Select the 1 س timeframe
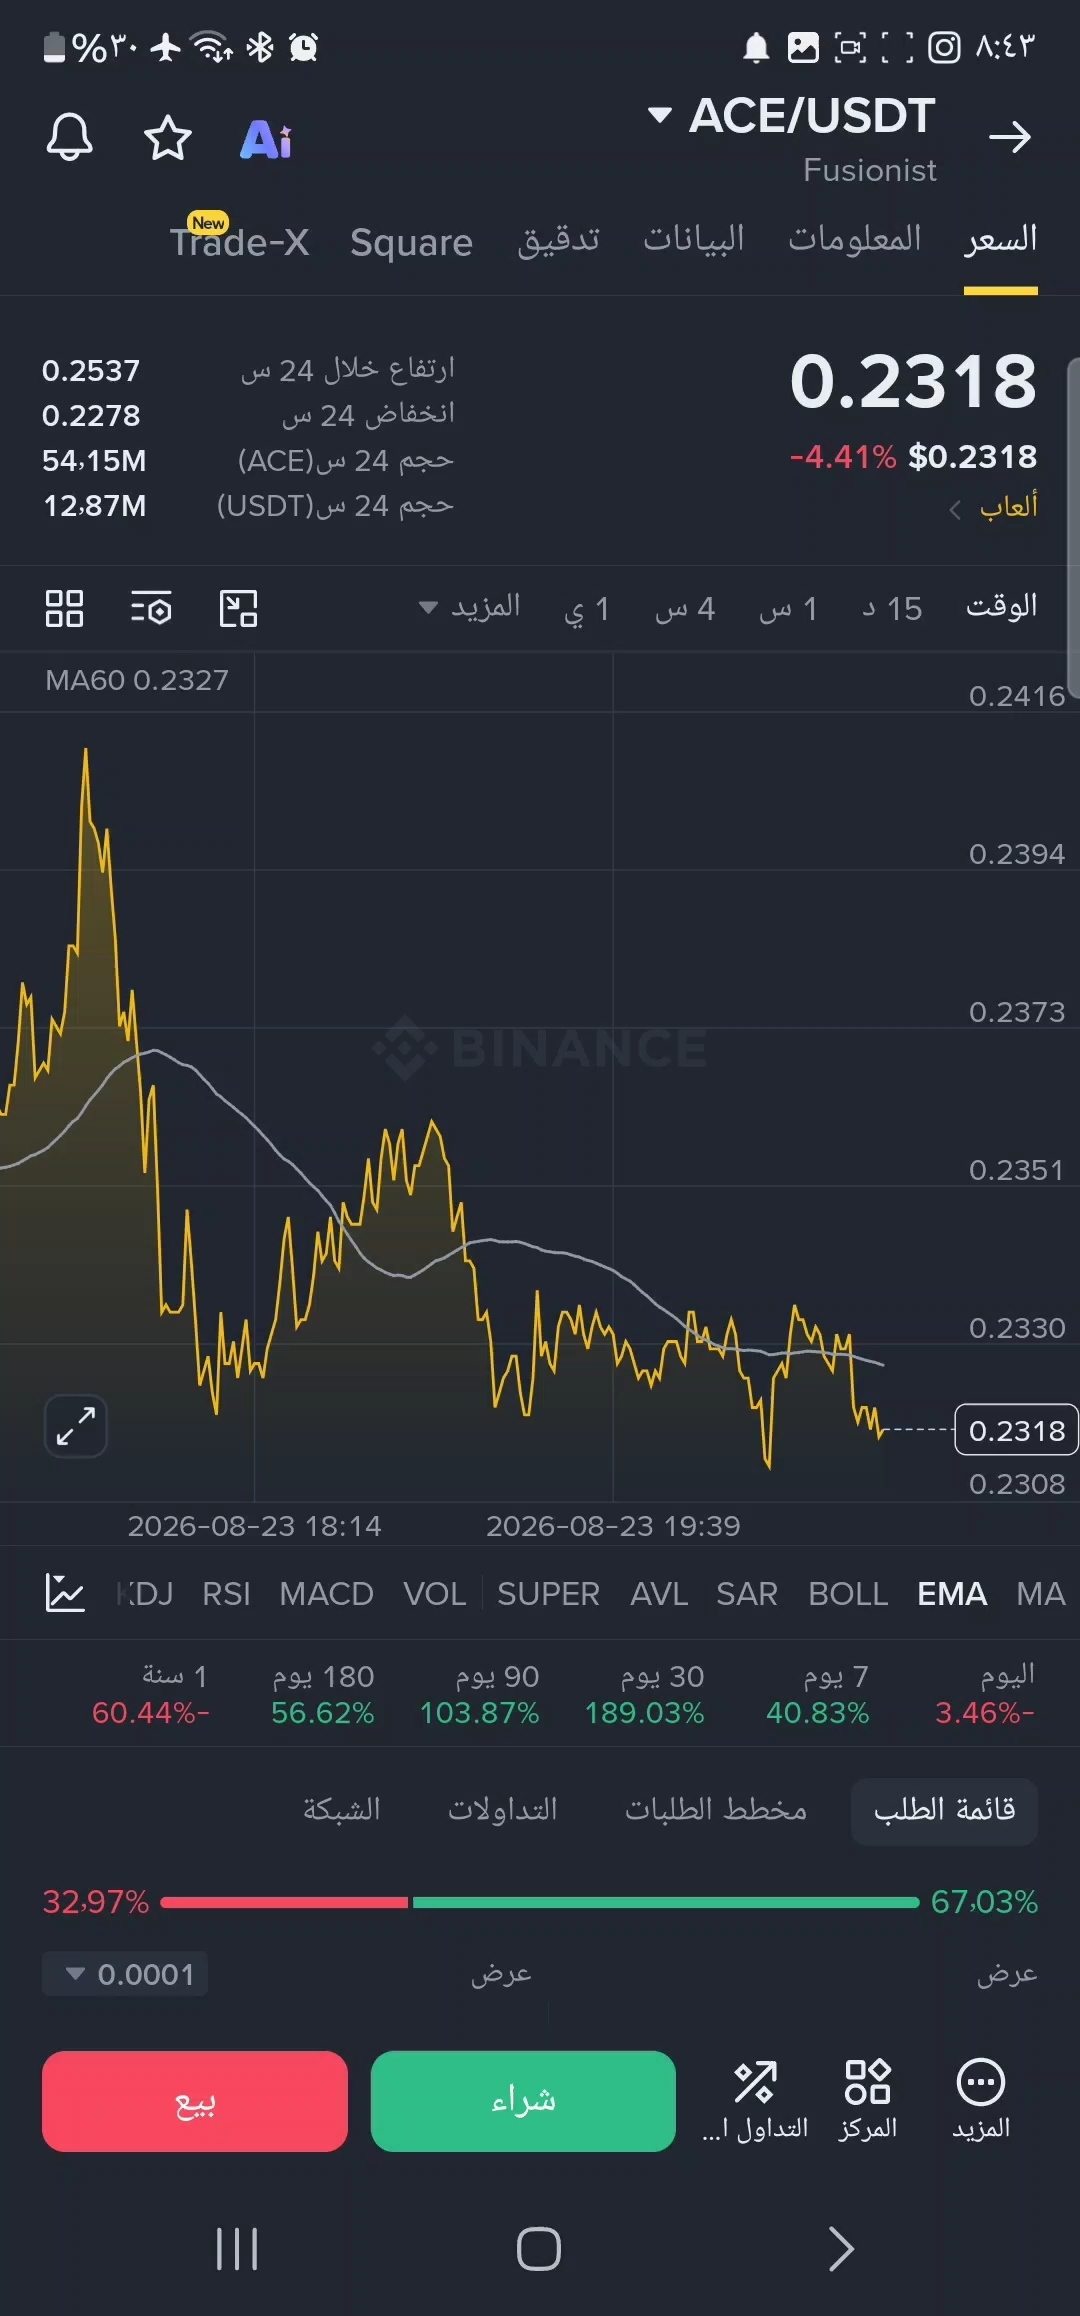1080x2316 pixels. point(788,609)
